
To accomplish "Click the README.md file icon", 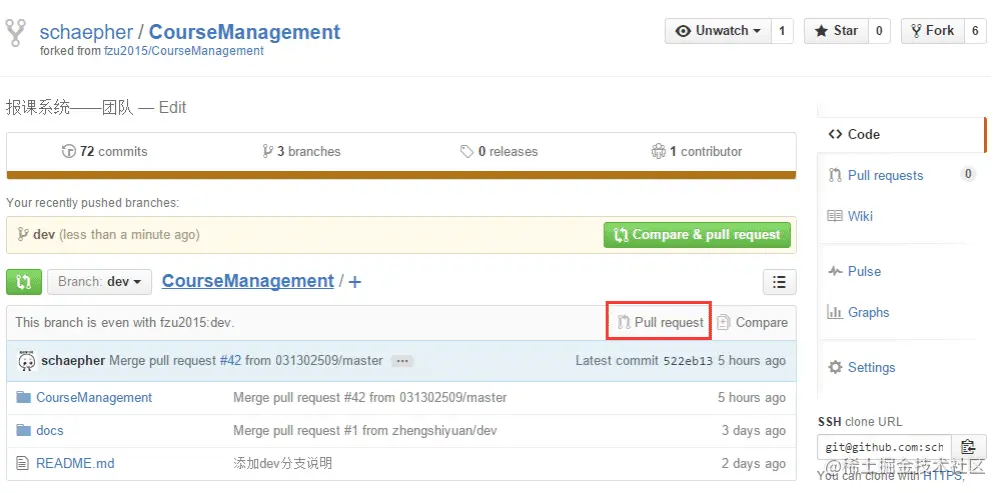I will pos(22,464).
